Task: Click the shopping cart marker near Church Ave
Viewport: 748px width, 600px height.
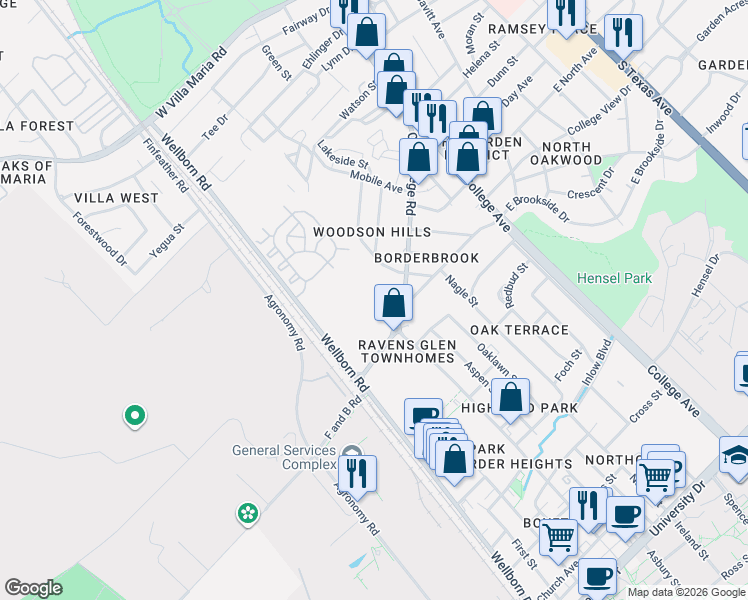Action: point(559,541)
